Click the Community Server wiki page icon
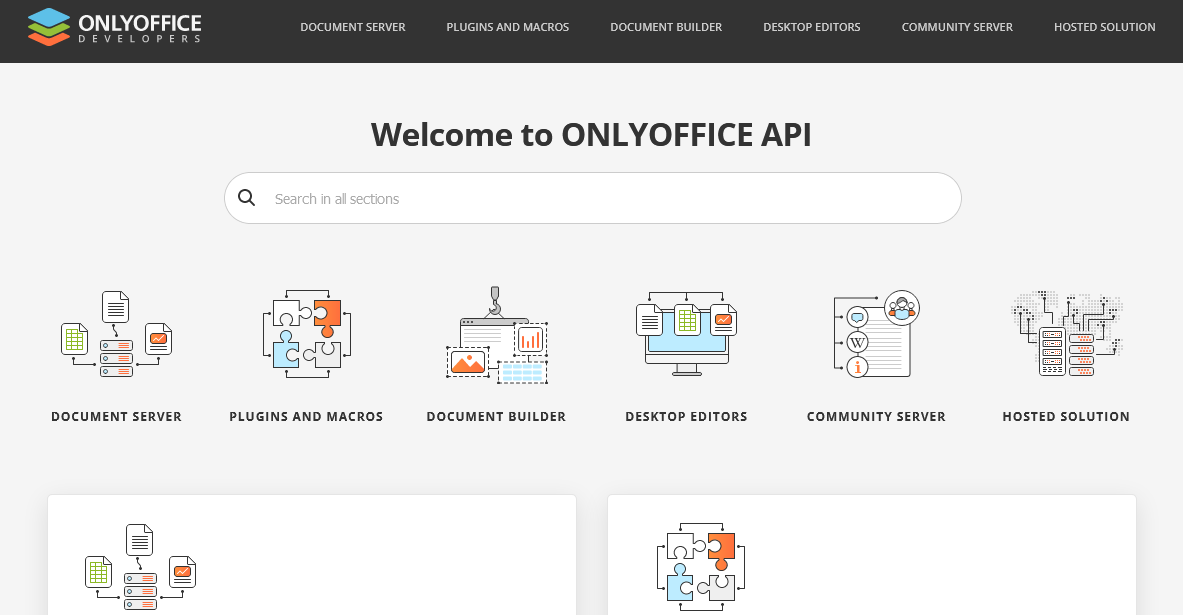 coord(876,334)
